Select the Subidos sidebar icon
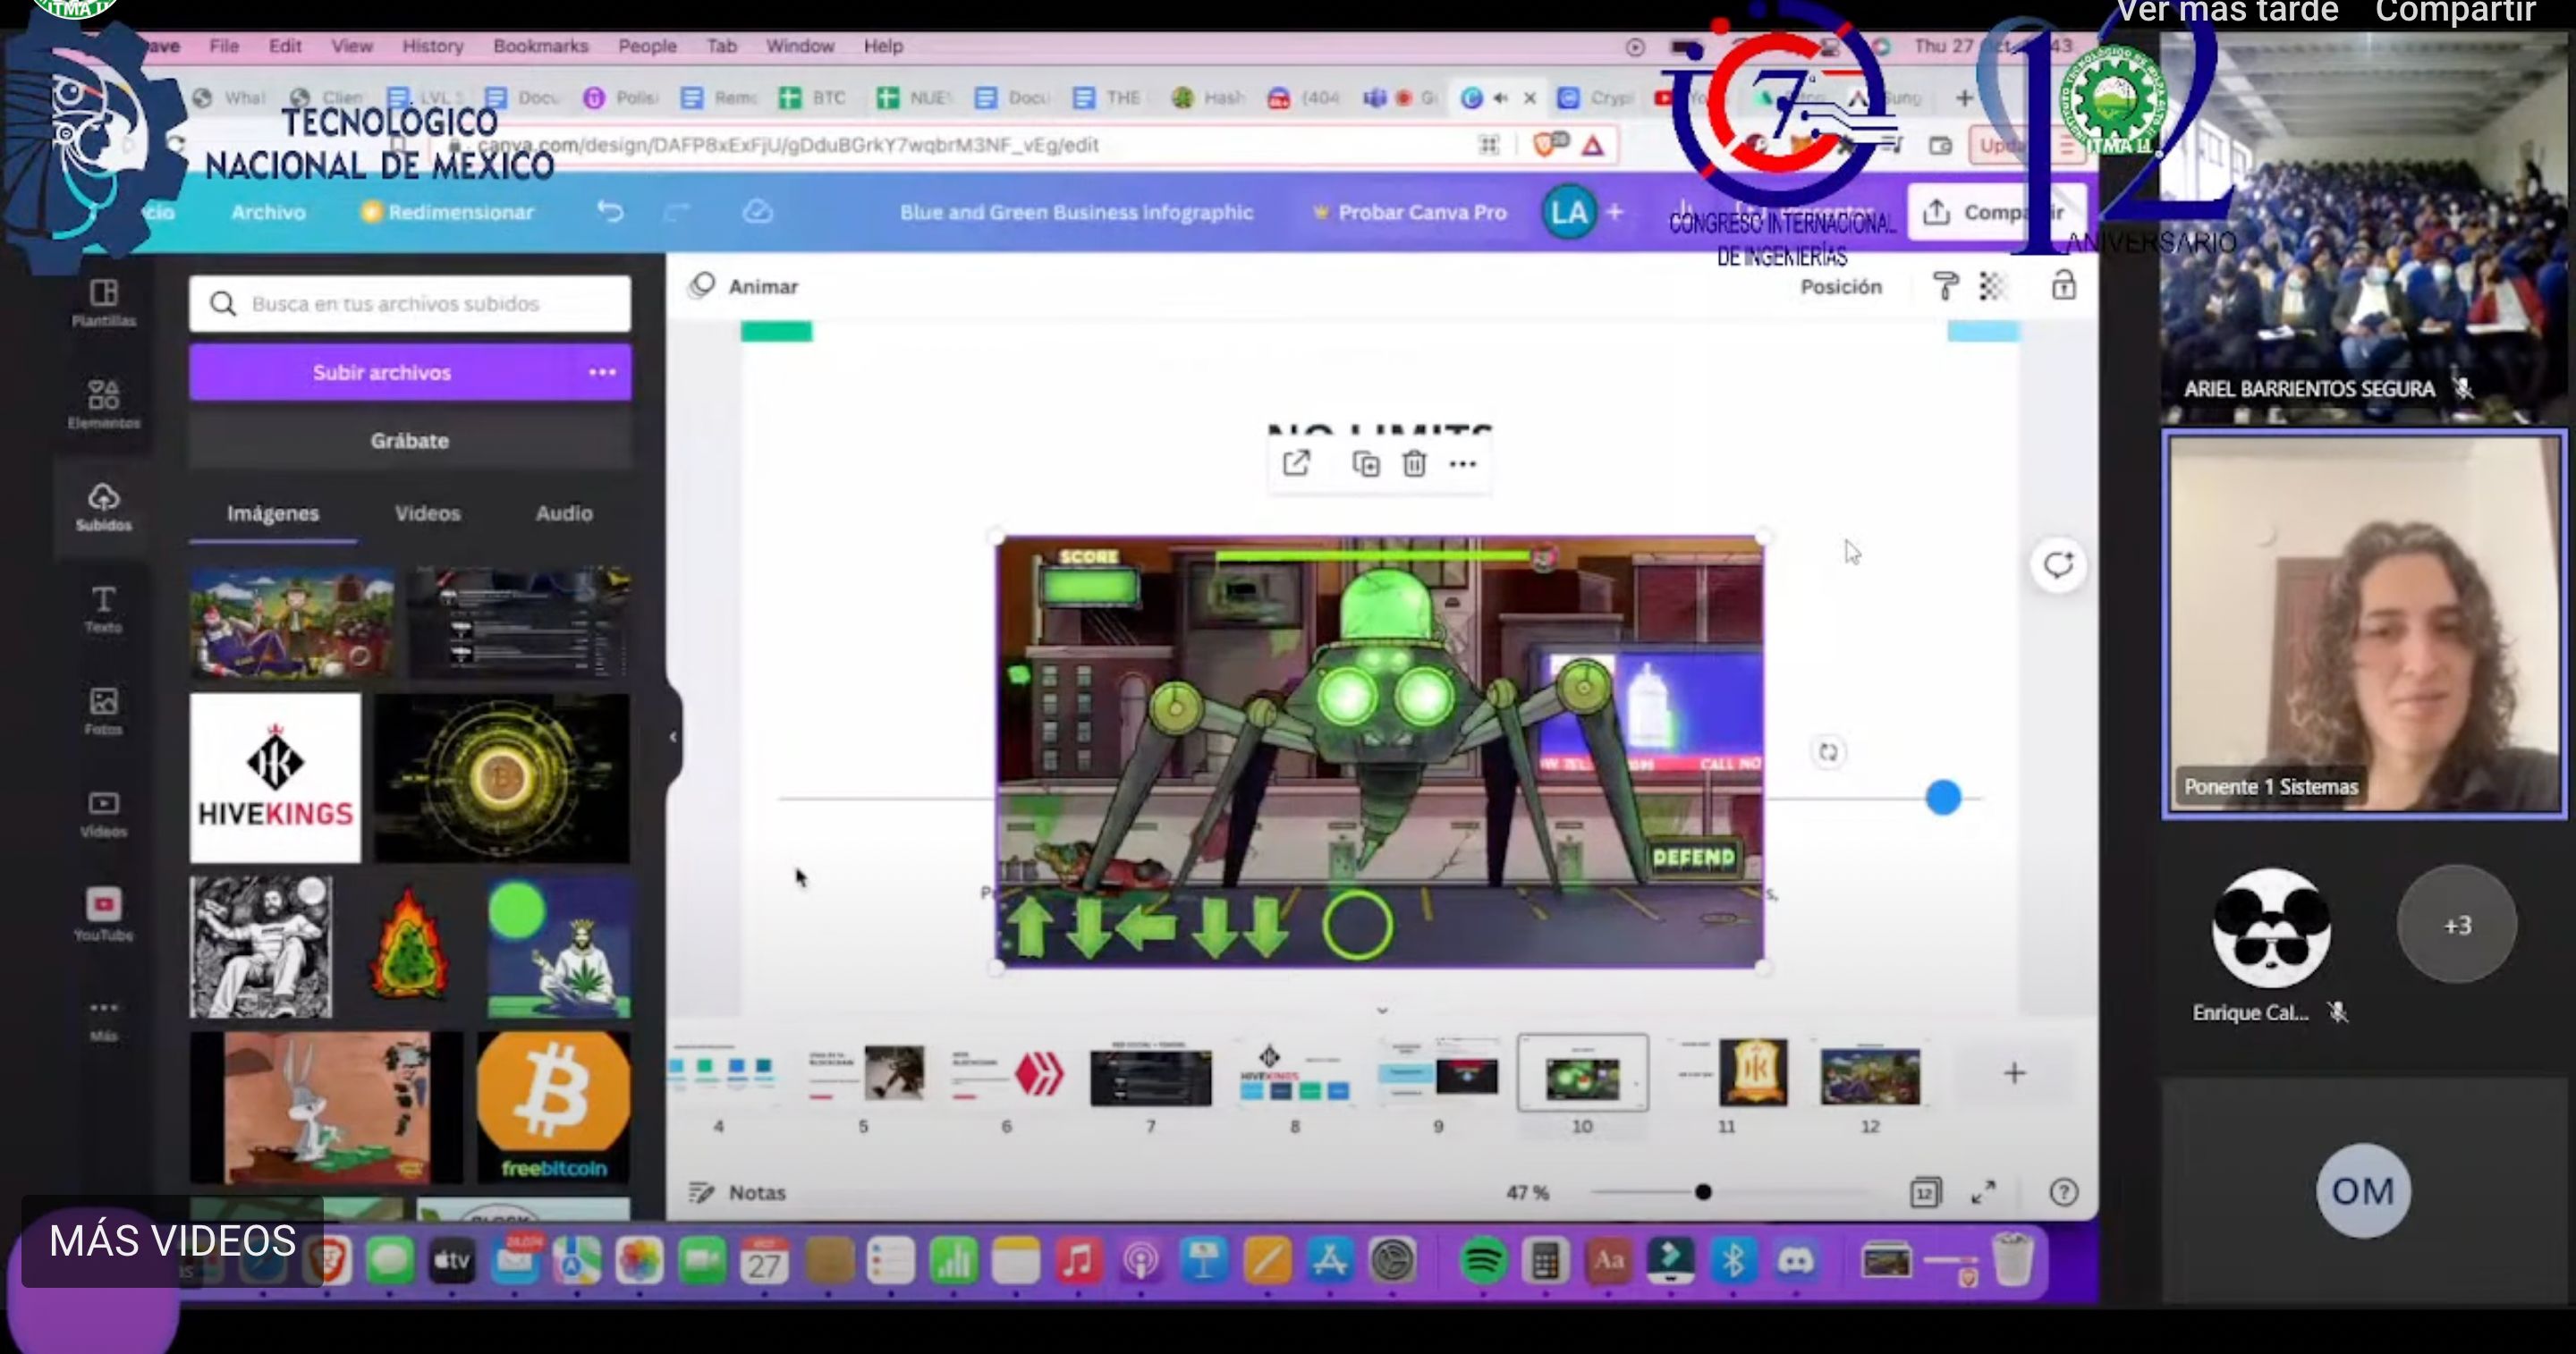 coord(103,506)
